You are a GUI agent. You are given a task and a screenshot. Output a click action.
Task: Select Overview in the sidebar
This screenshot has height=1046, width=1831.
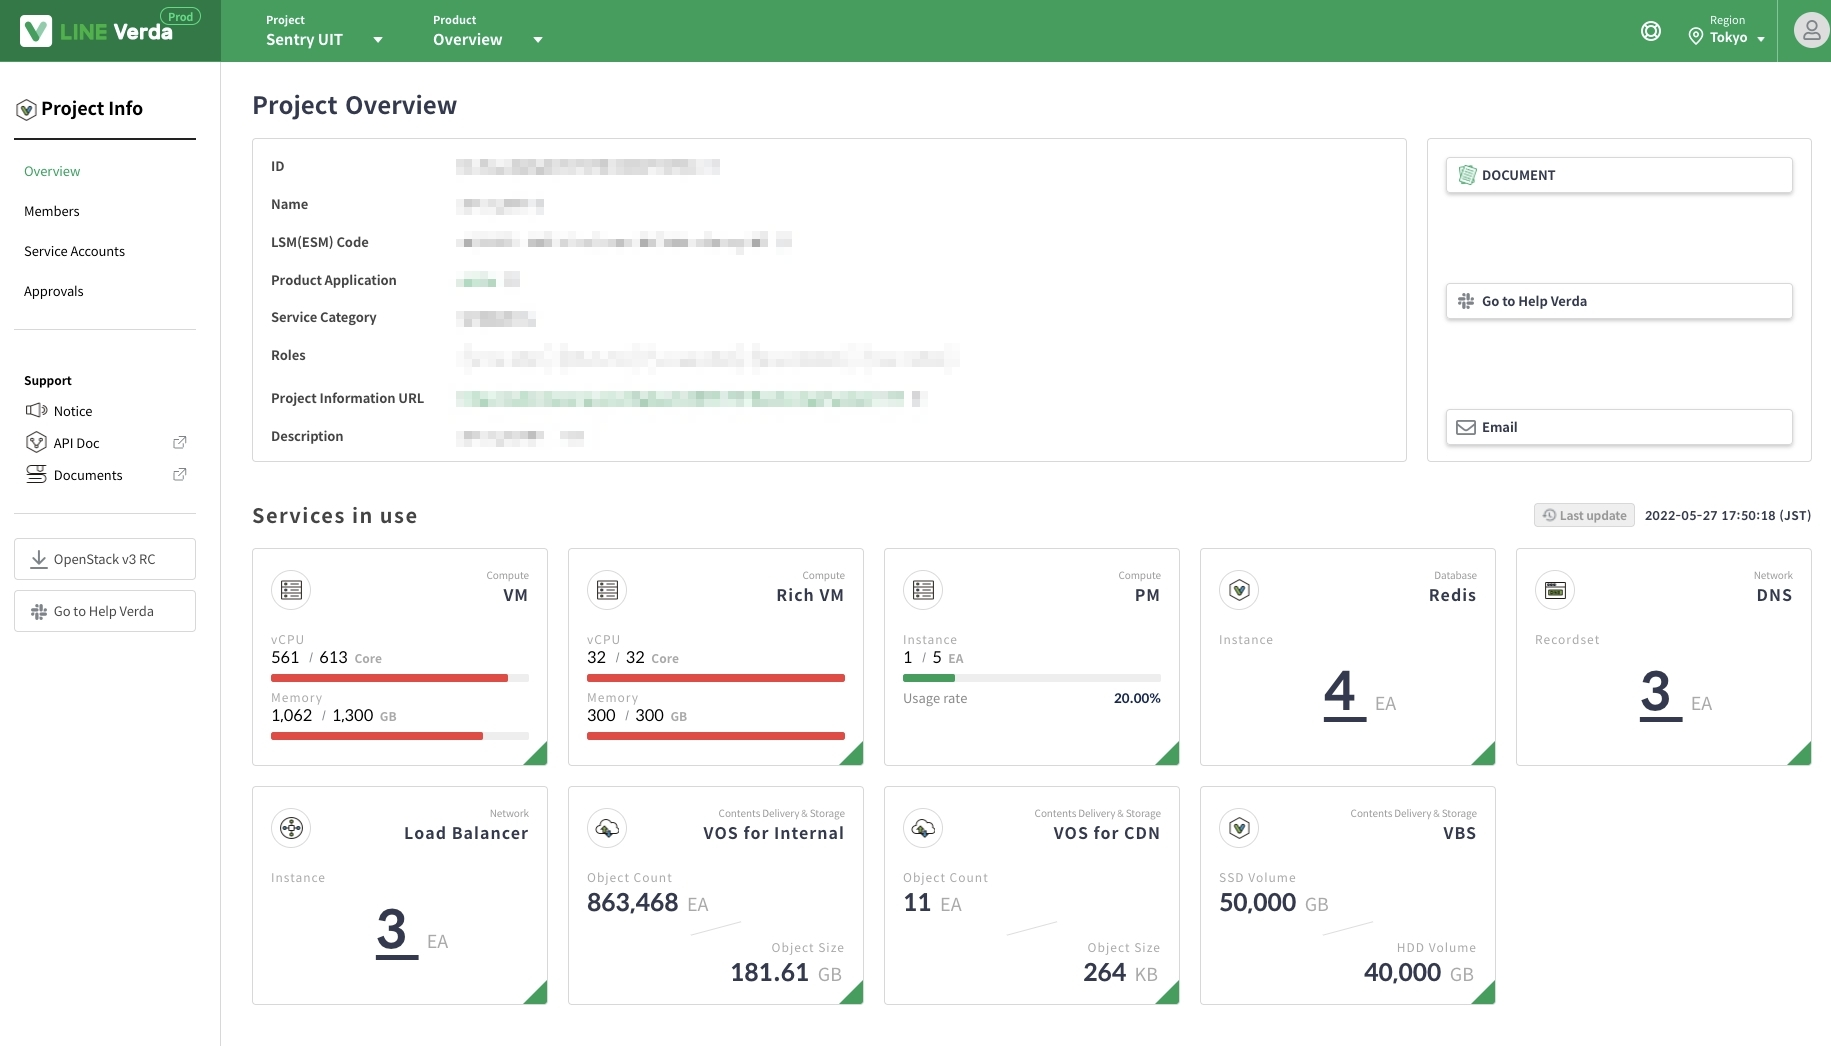coord(52,171)
